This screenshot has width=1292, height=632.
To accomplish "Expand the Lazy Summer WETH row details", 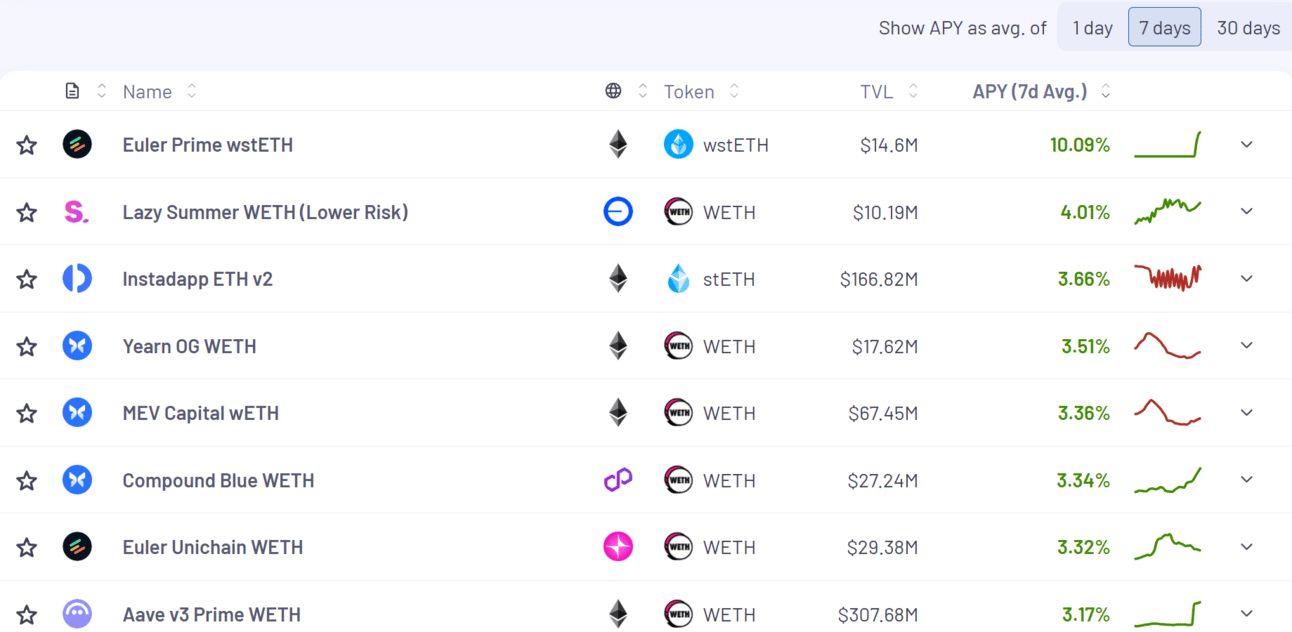I will (1246, 211).
